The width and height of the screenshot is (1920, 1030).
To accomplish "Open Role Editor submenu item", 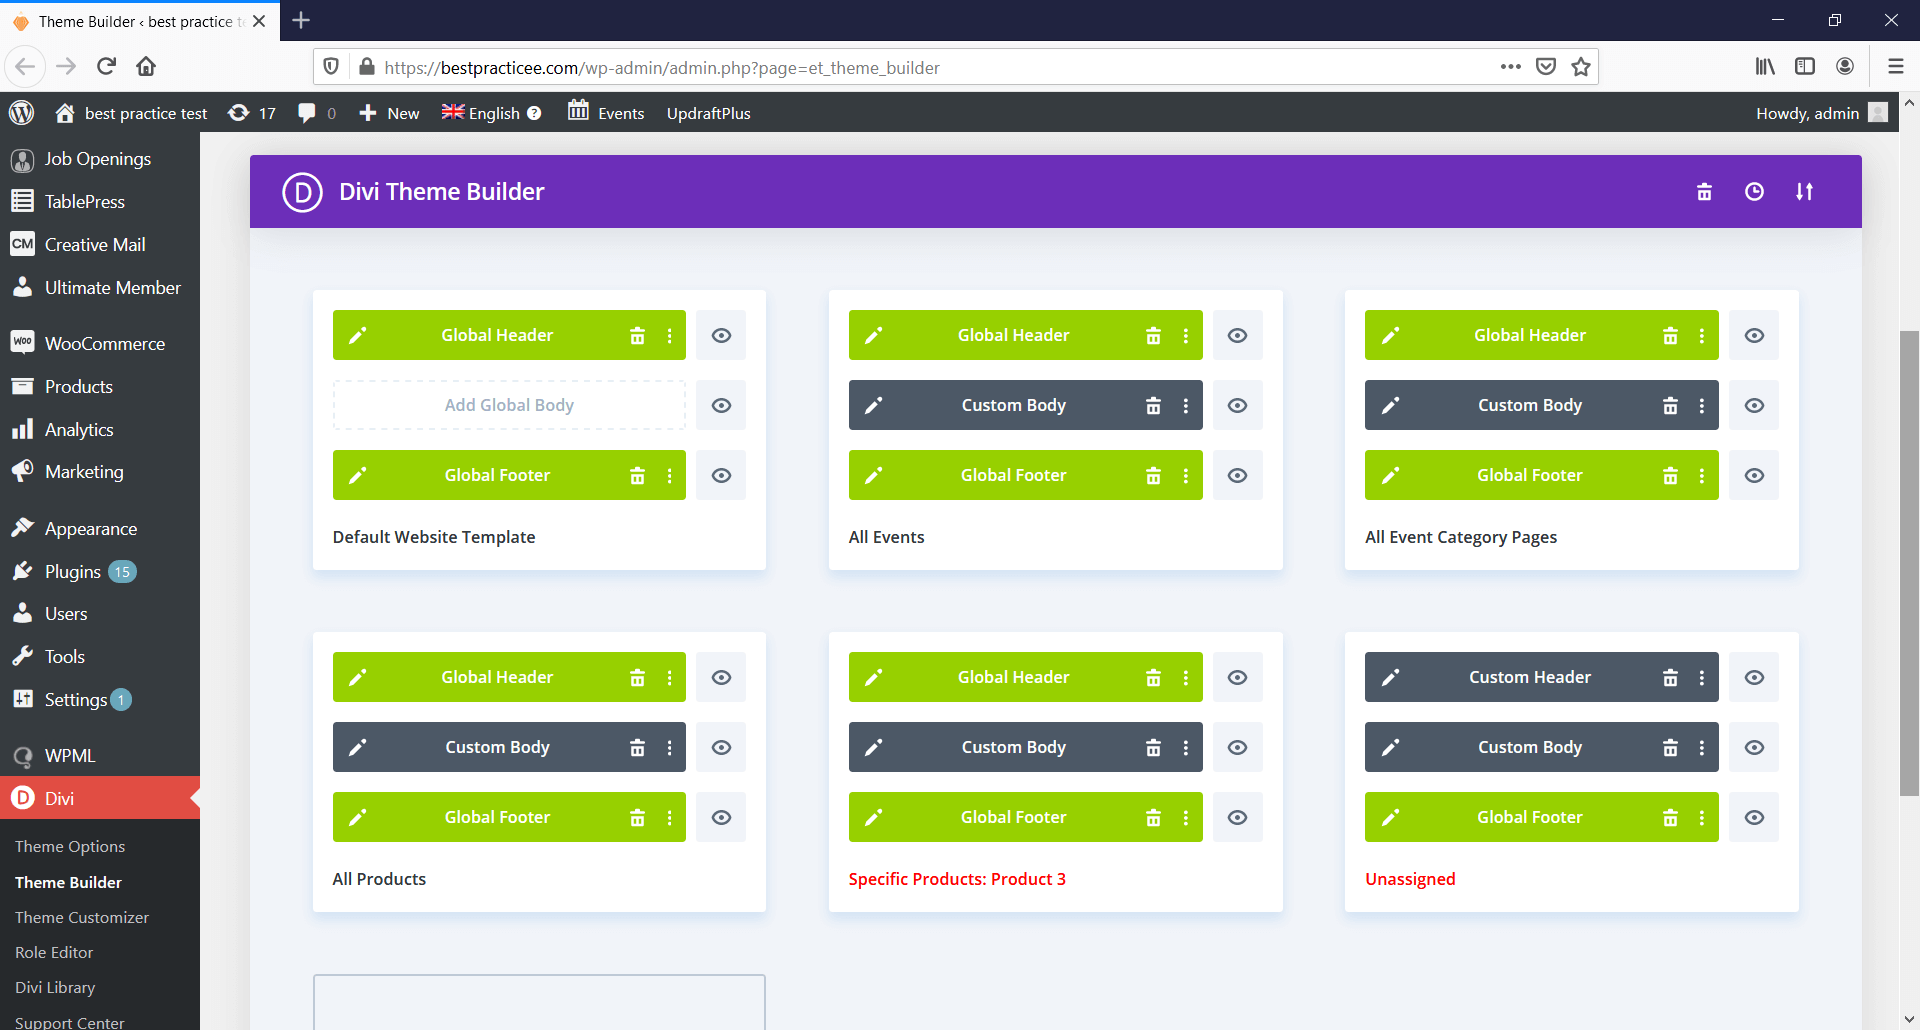I will tap(54, 953).
